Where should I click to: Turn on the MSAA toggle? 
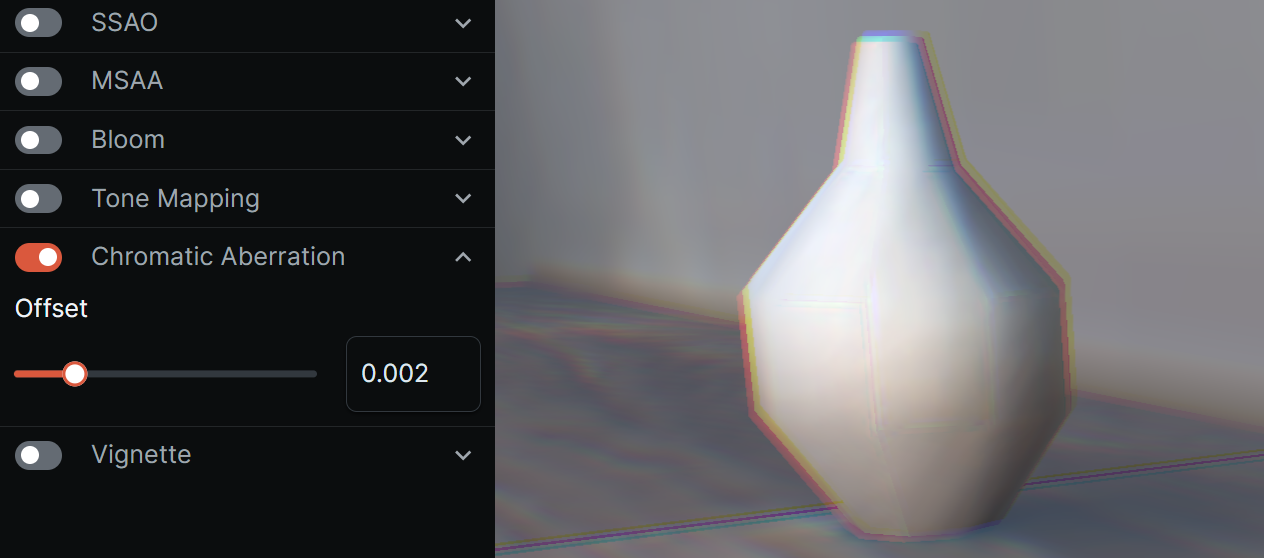tap(38, 81)
